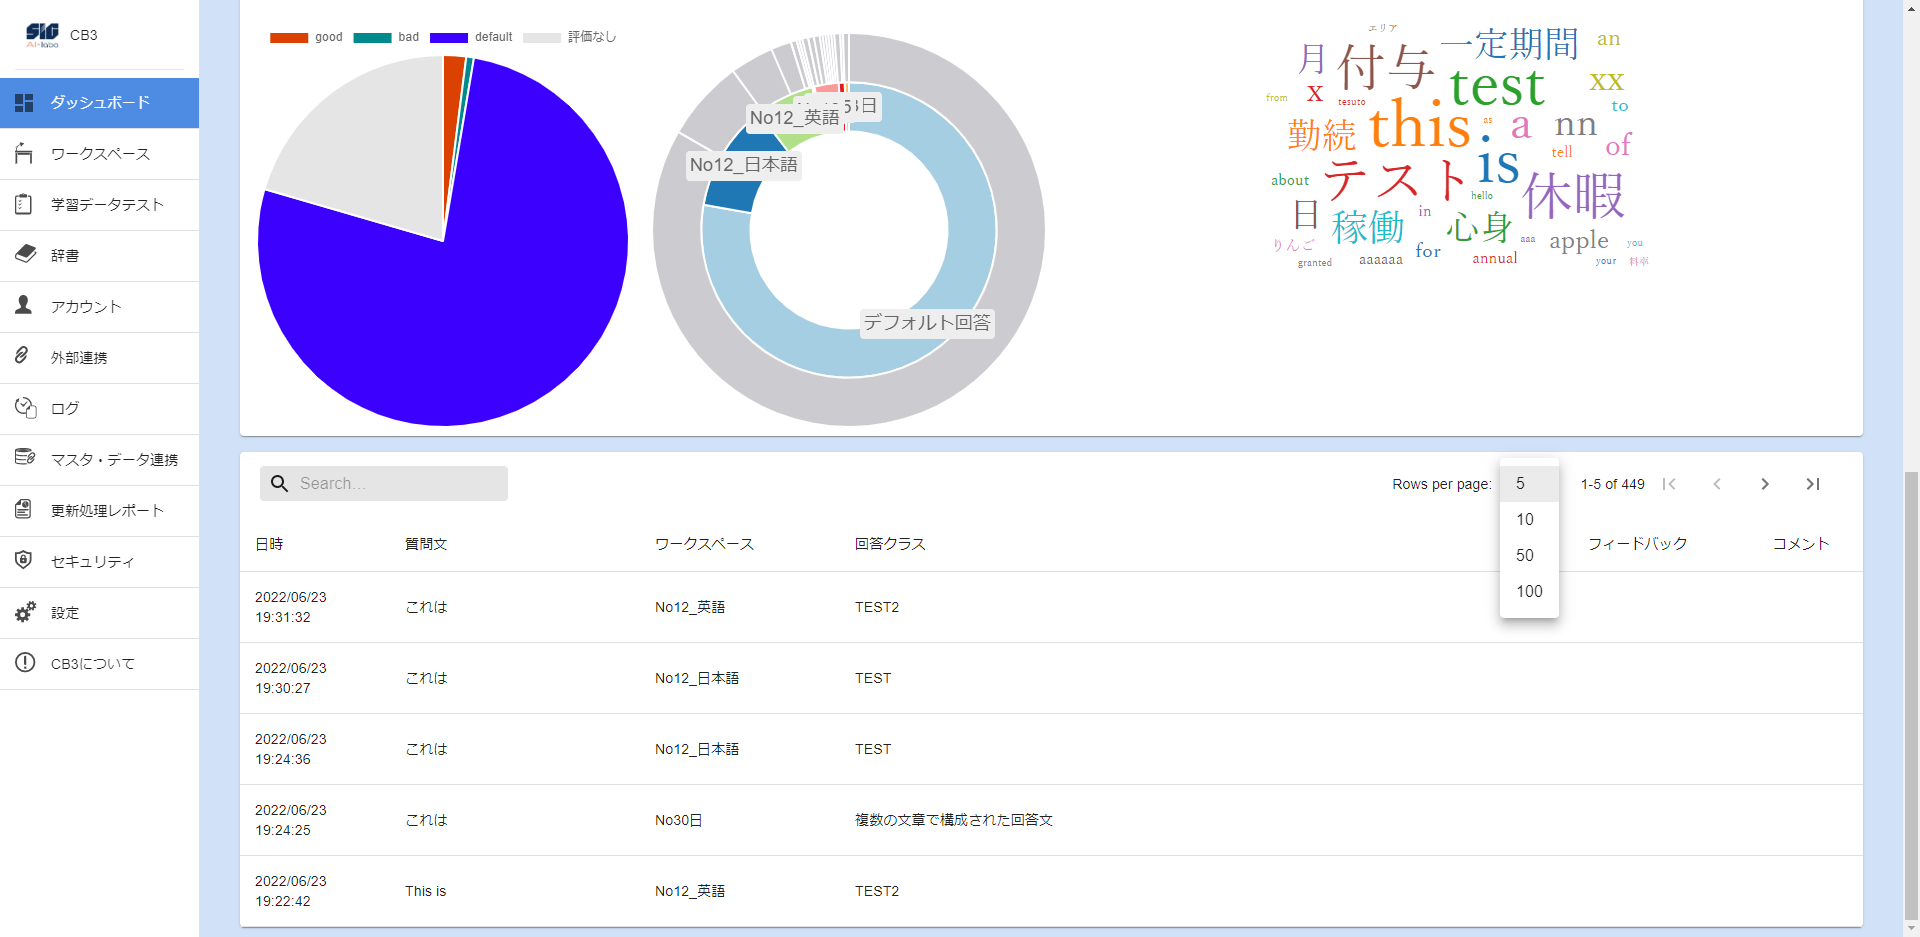The image size is (1920, 937).
Task: Click the dashboard grid icon in sidebar
Action: click(x=25, y=103)
